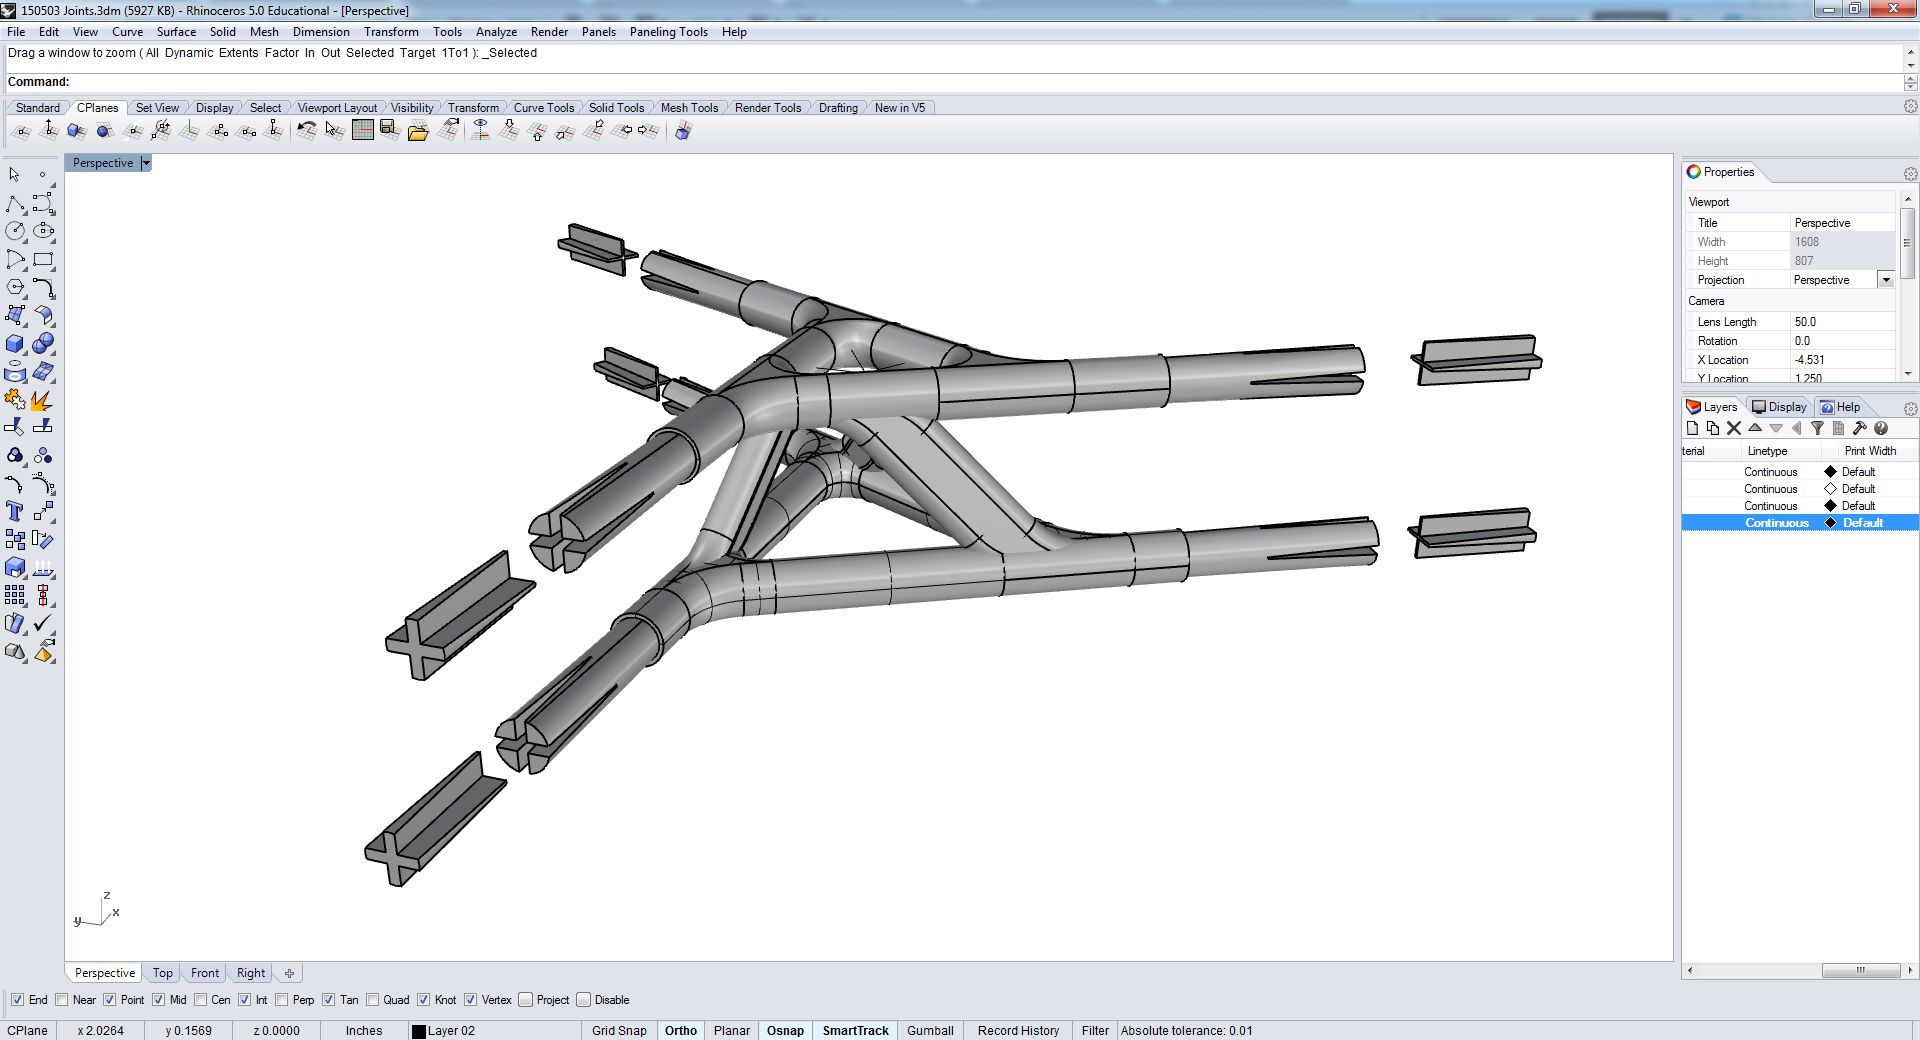The height and width of the screenshot is (1040, 1920).
Task: Enable the Project osnap checkbox
Action: 525,1000
